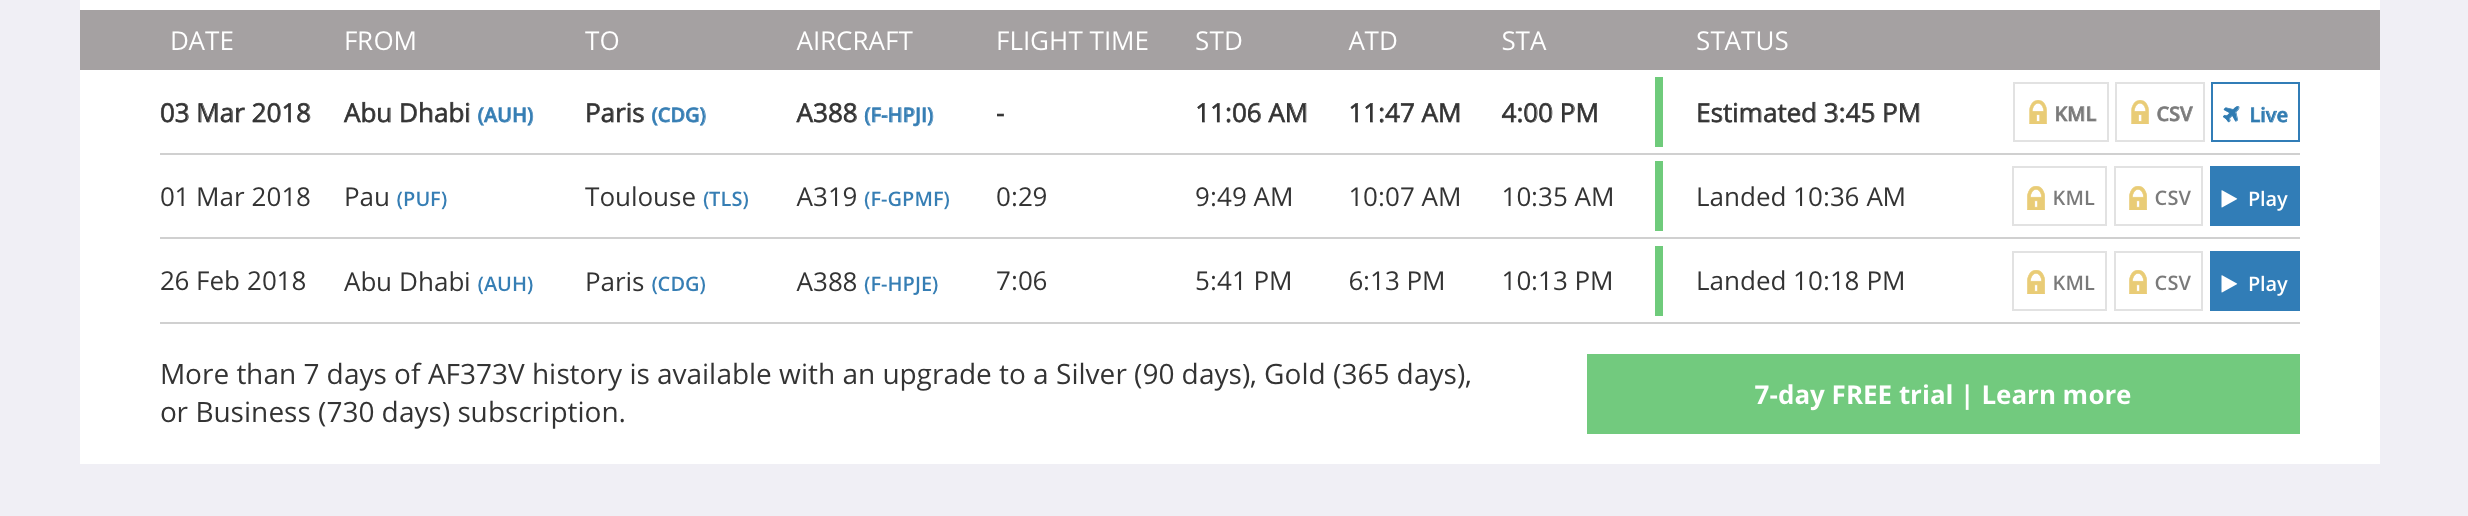
Task: Download KML for 03 Mar 2018 flight
Action: pos(2060,113)
